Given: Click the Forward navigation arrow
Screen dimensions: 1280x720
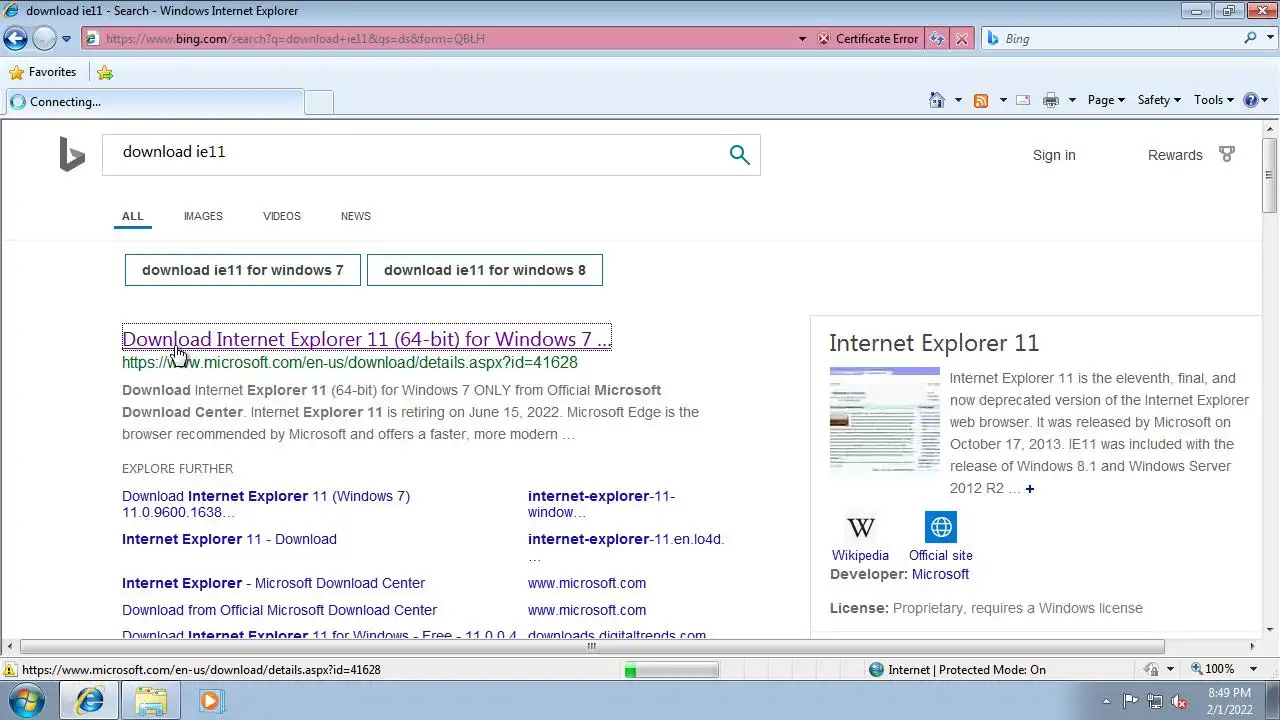Looking at the screenshot, I should pos(44,39).
